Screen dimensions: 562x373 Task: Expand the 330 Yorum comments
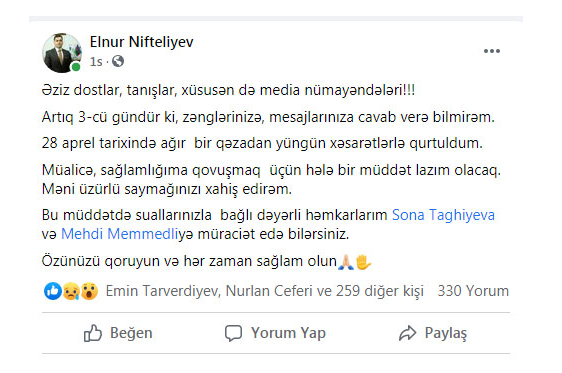click(473, 291)
